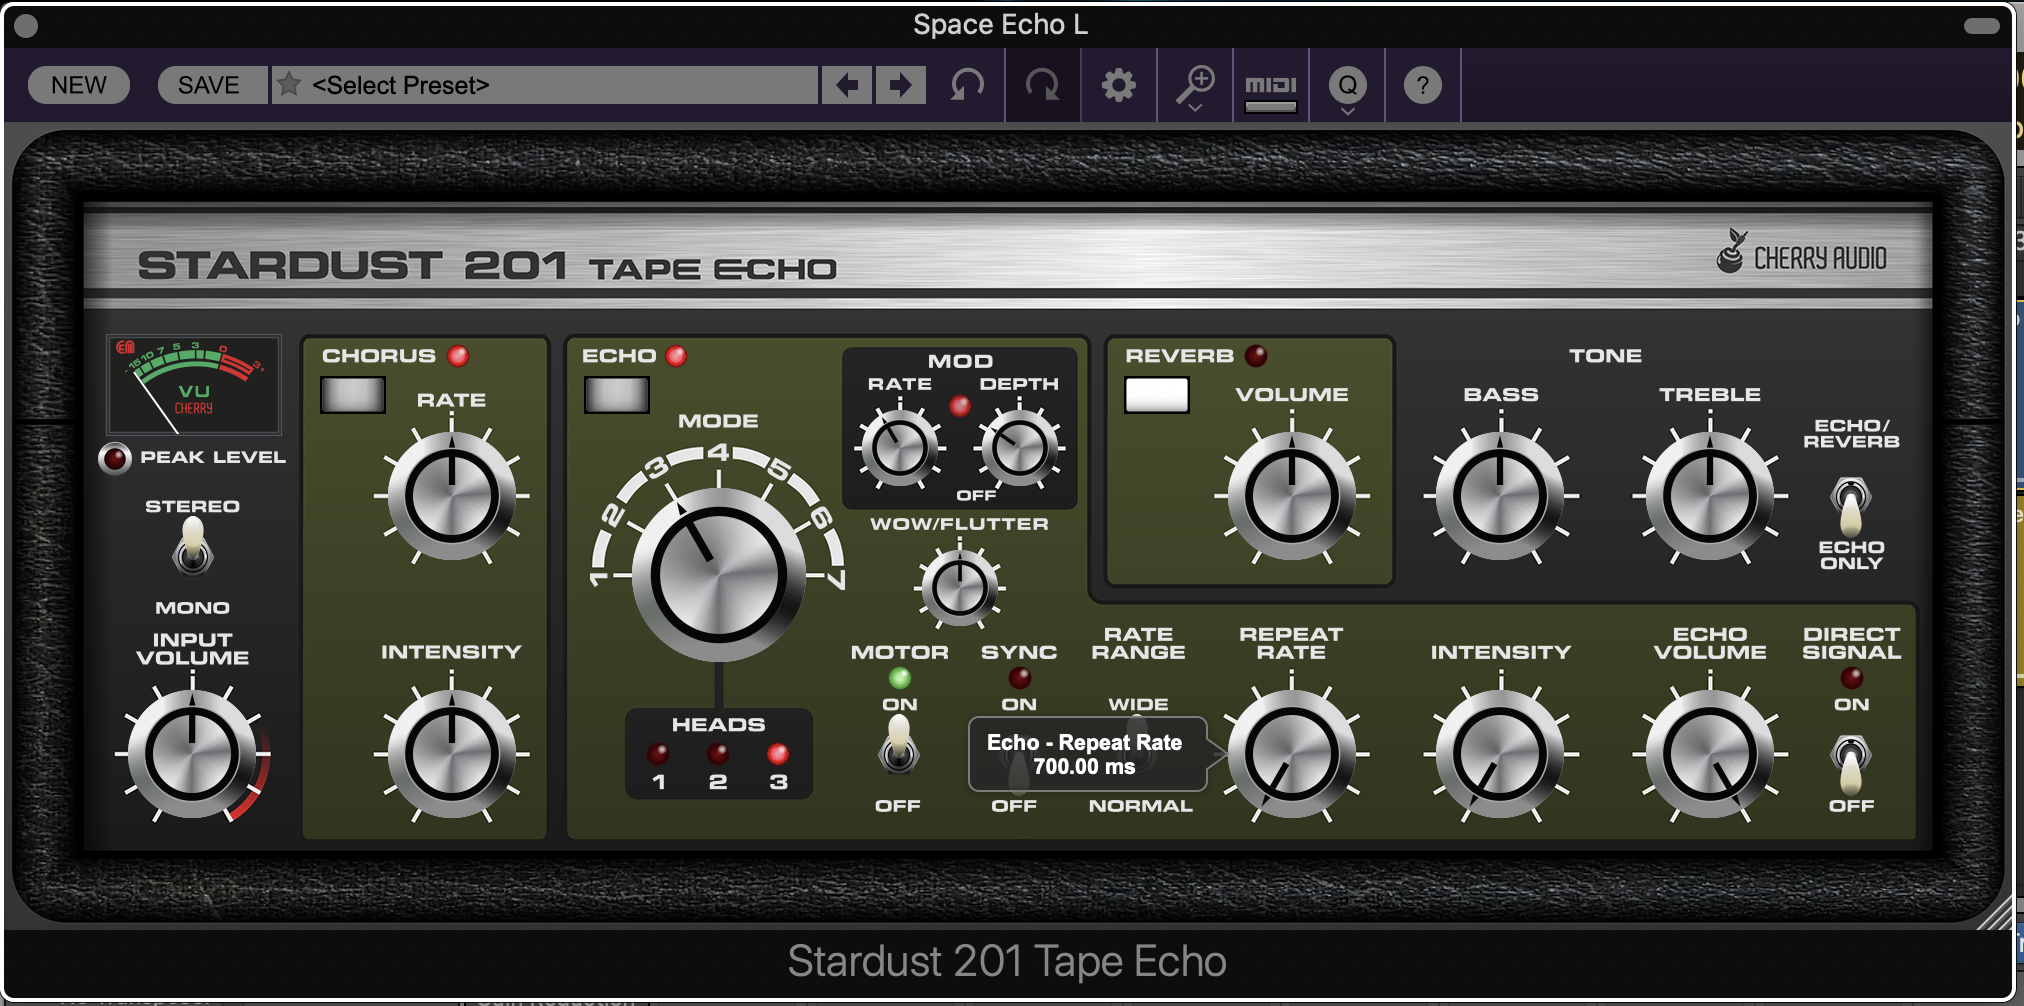Click the Reverb Volume knob
Viewport: 2024px width, 1006px height.
tap(1292, 496)
